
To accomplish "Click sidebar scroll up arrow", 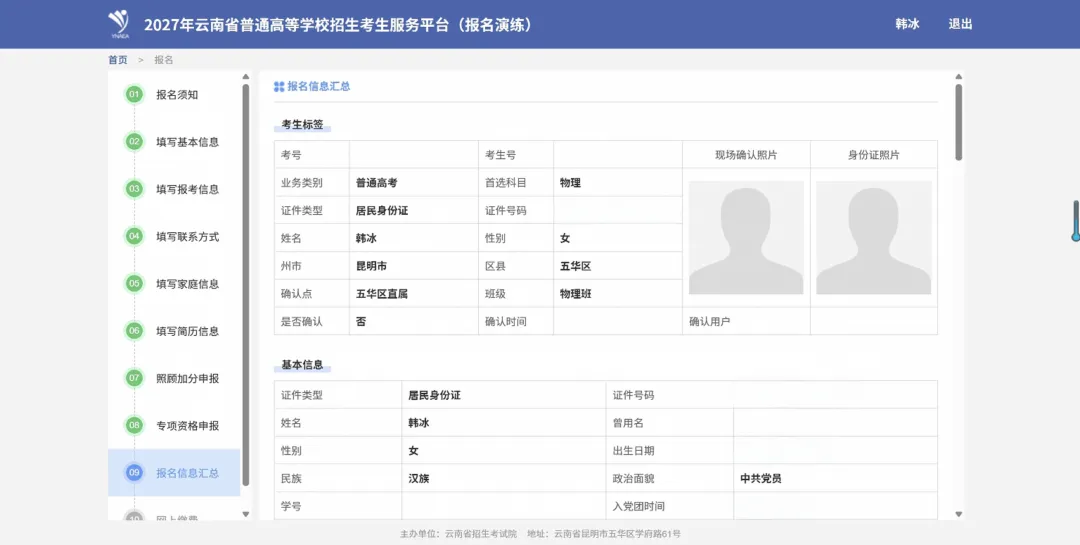I will pos(246,76).
